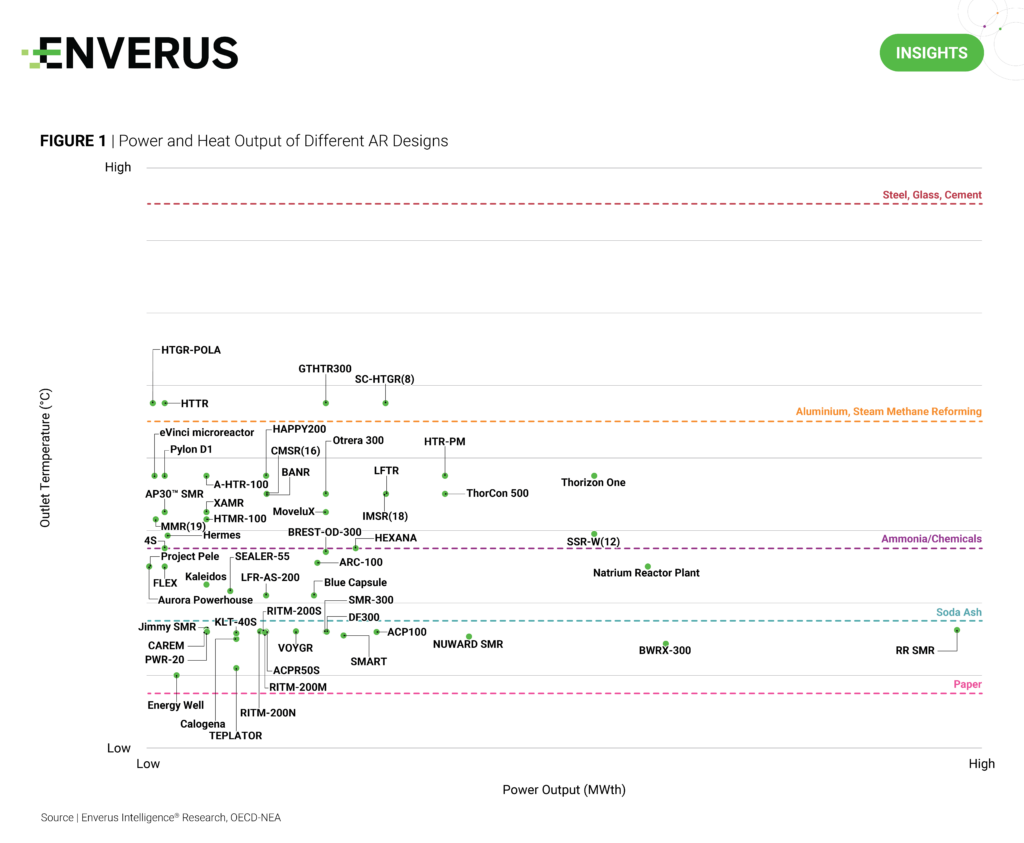Screen dimensions: 1024x843
Task: Select the Aluminium, Steam Methane Reforming label
Action: tap(888, 411)
